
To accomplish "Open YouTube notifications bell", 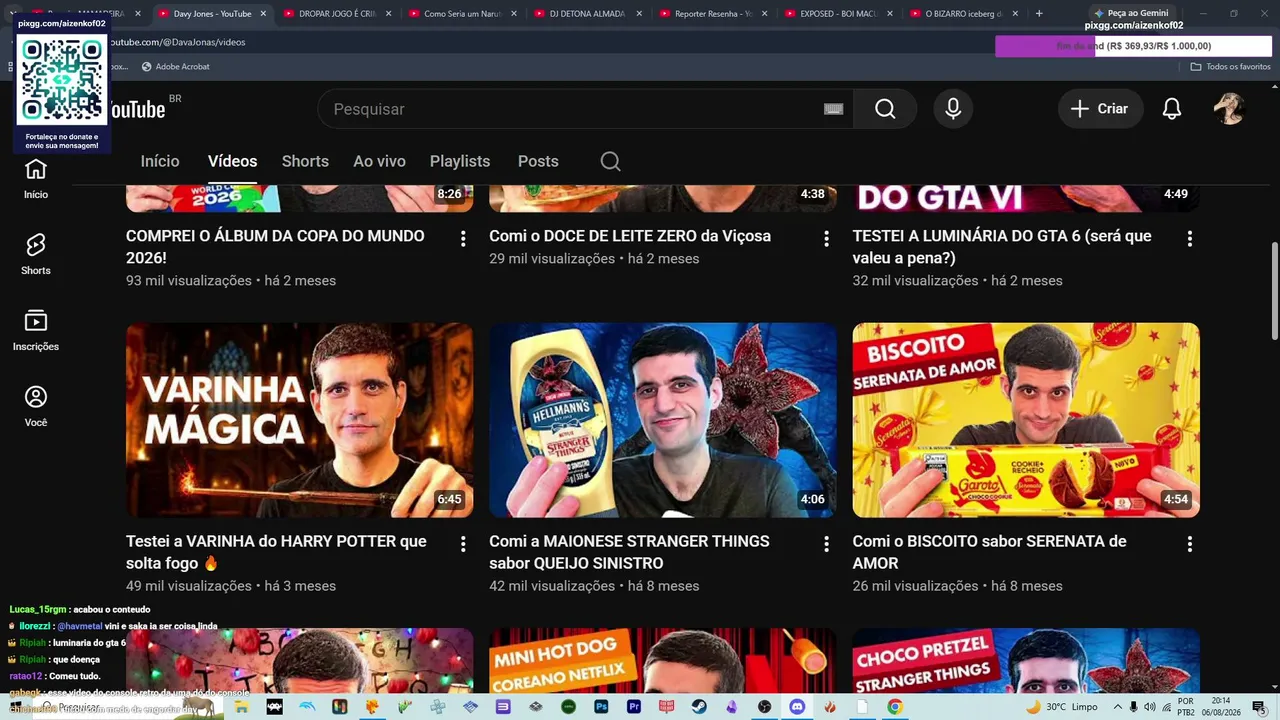I will (x=1172, y=109).
